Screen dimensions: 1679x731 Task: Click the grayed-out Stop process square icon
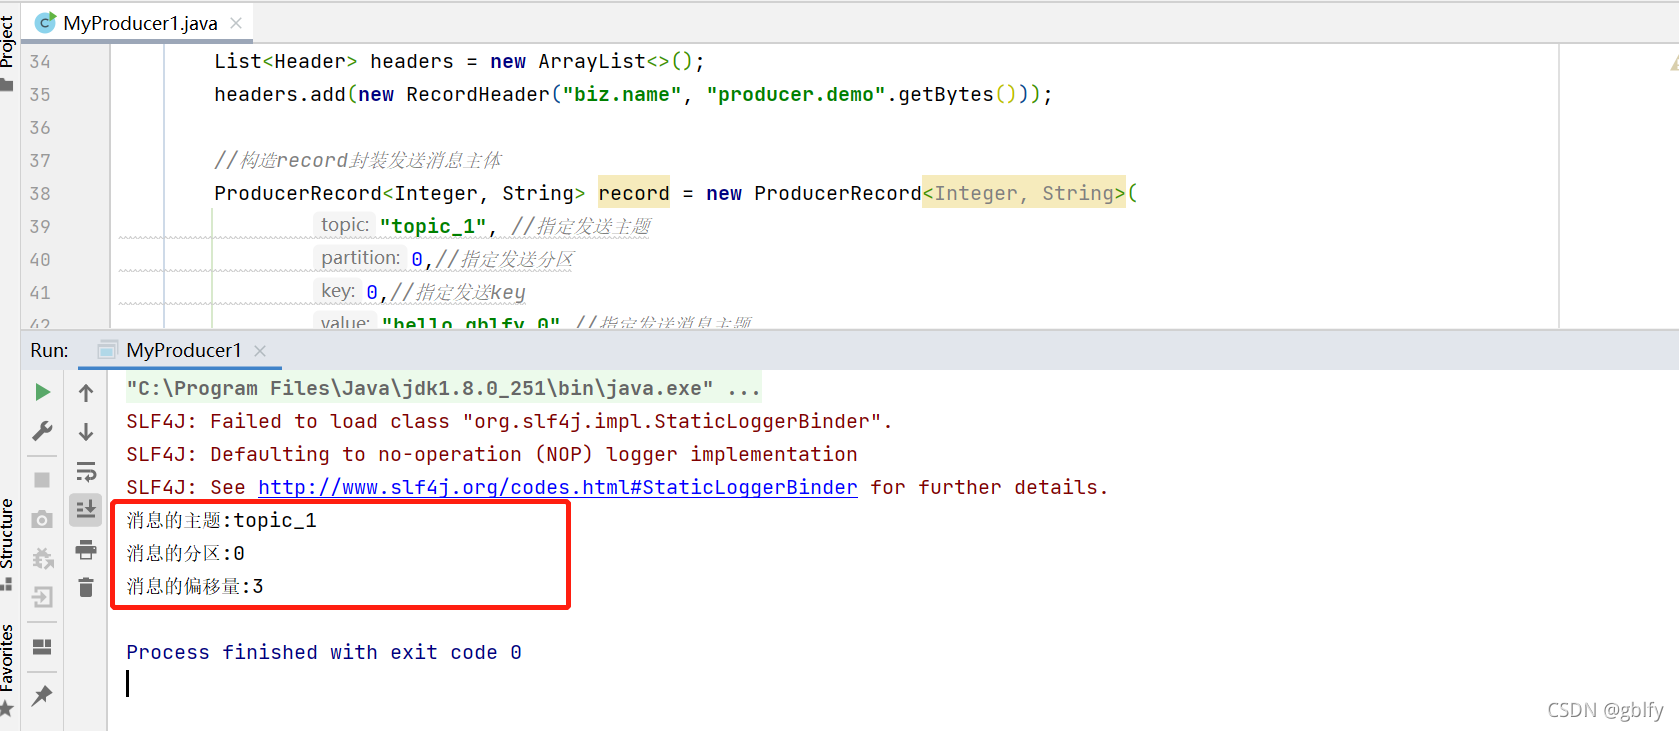[x=42, y=480]
